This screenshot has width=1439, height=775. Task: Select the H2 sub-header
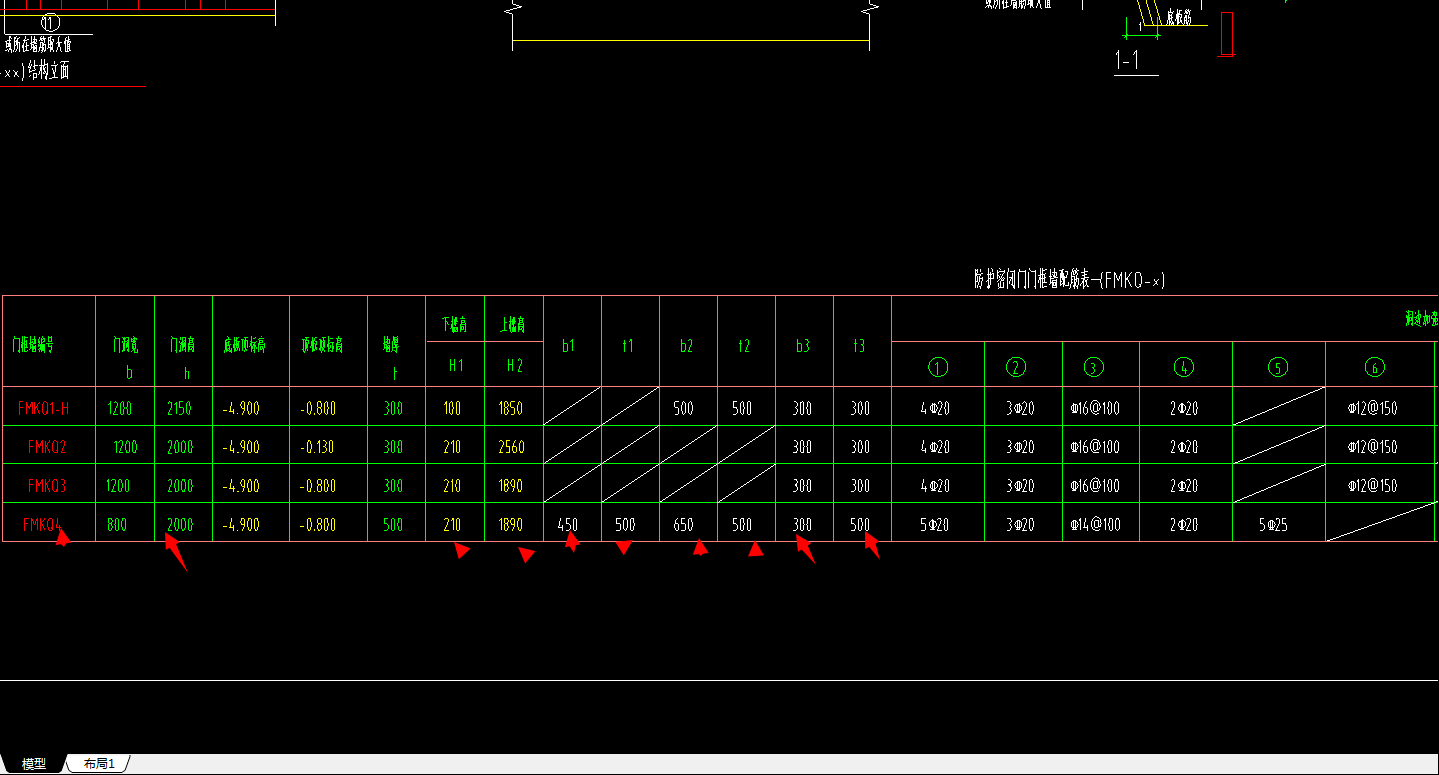coord(515,366)
